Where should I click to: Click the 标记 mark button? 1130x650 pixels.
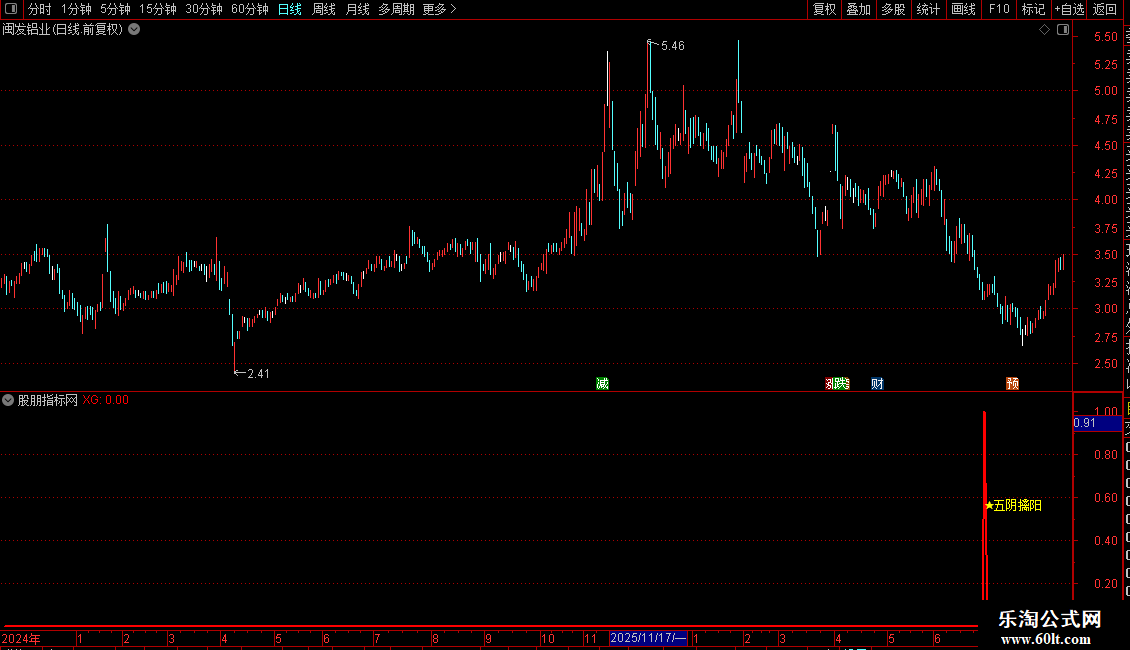1033,9
